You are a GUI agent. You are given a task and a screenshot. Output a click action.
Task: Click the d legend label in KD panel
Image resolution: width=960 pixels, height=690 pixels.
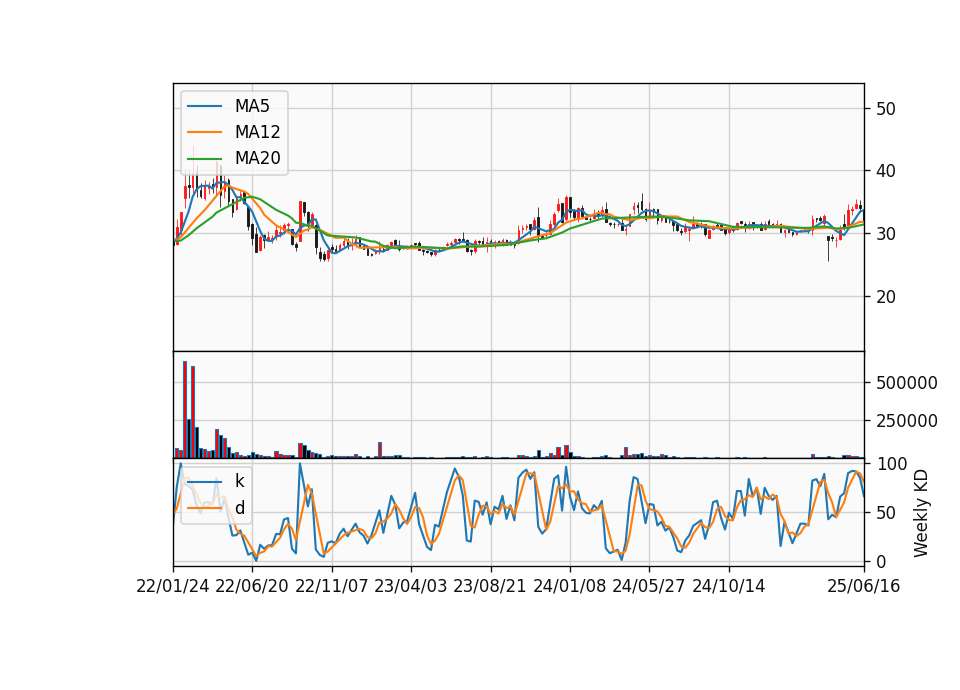tap(240, 508)
